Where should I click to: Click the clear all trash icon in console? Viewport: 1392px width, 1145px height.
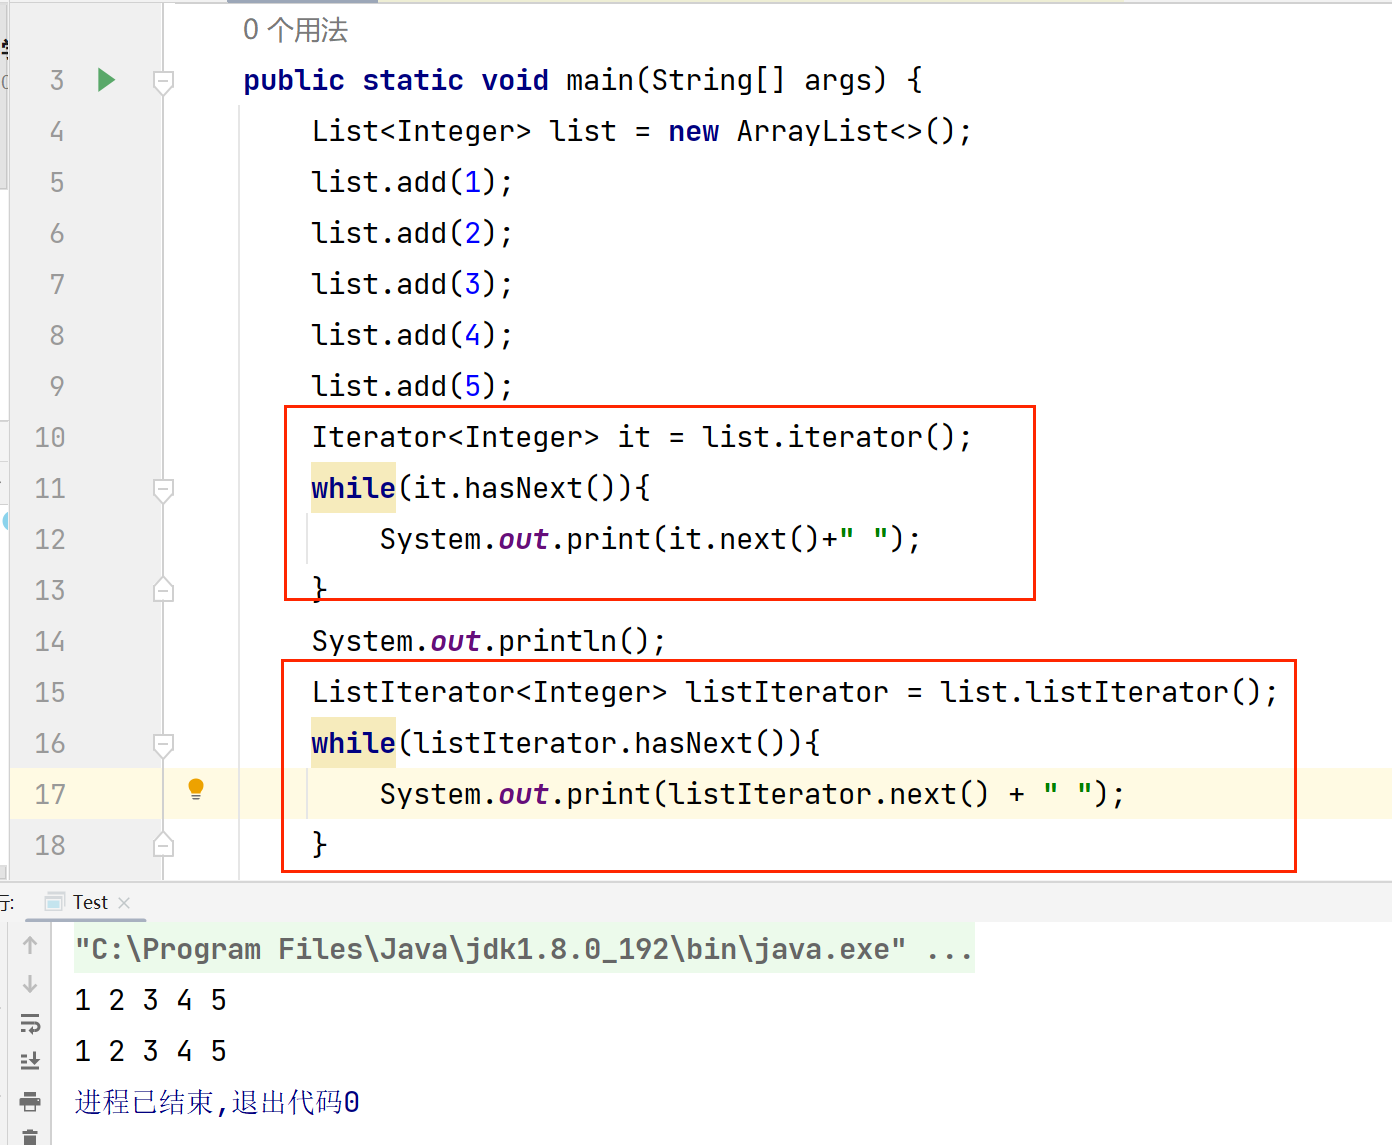[30, 1137]
